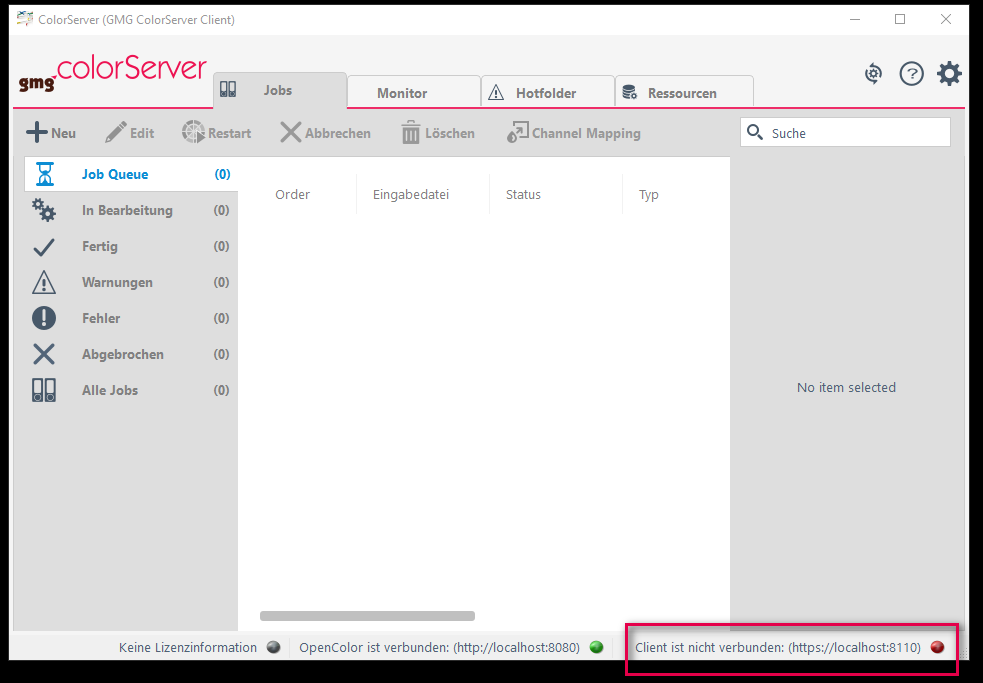Image resolution: width=983 pixels, height=683 pixels.
Task: Click the ColorServer title bar app icon
Action: [25, 19]
